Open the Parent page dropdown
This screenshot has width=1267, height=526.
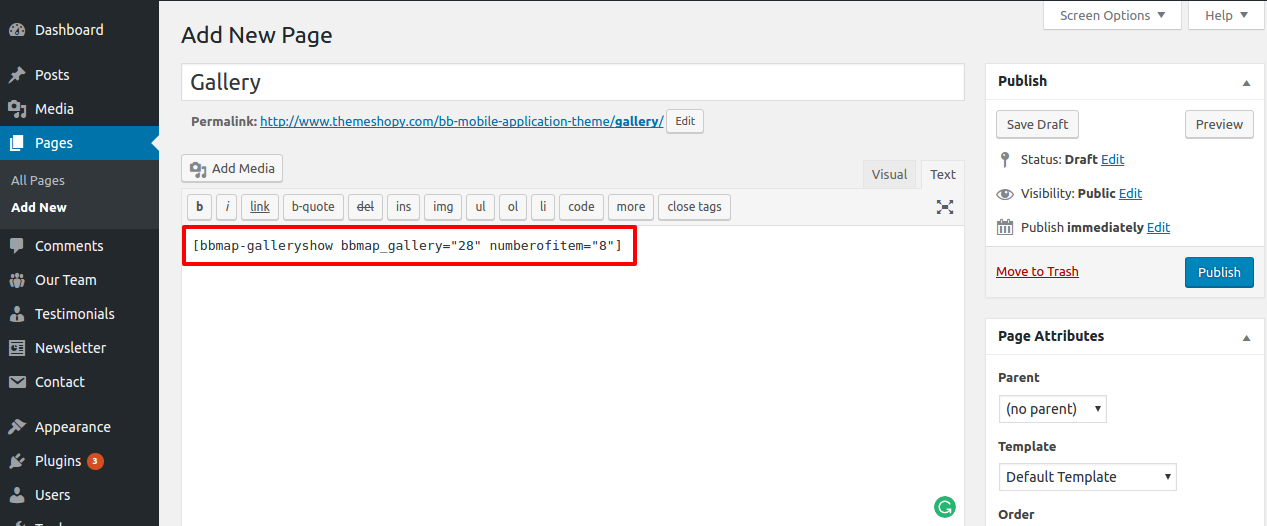[1052, 409]
